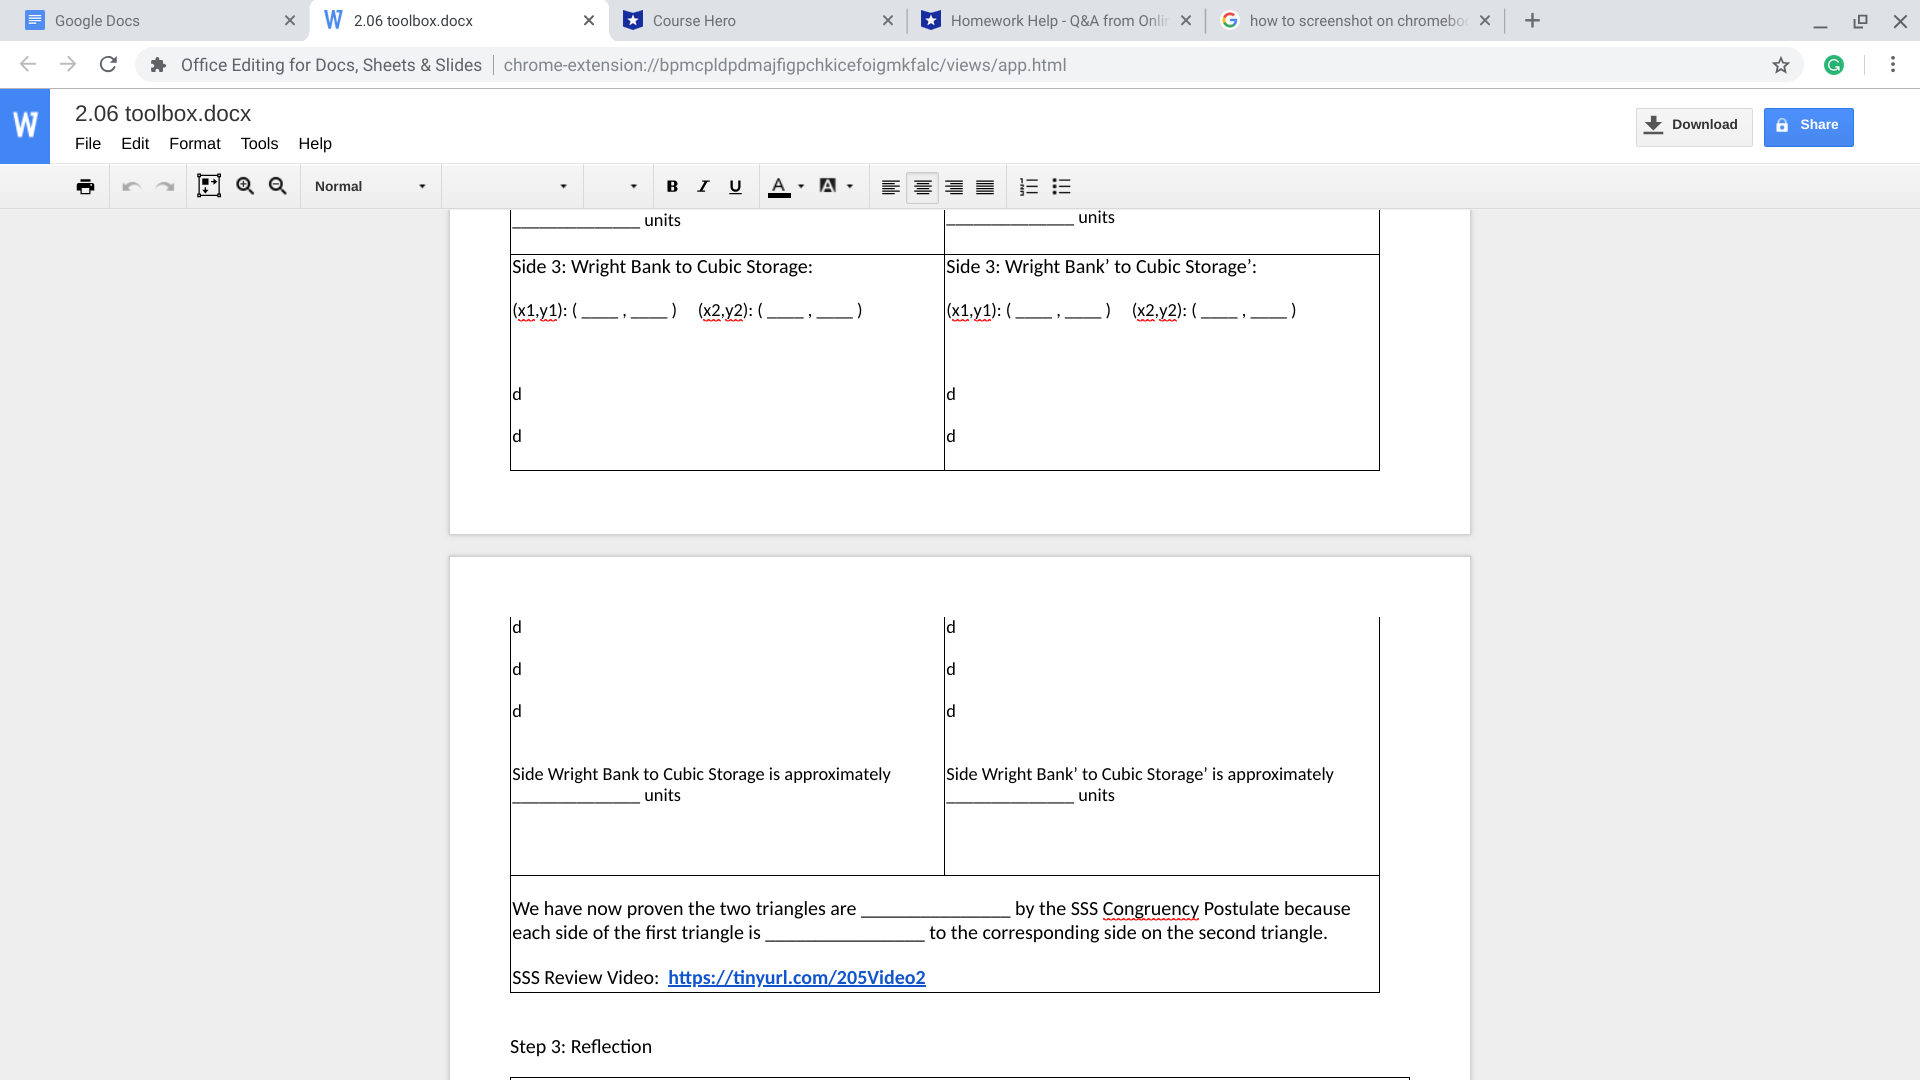Click the Underline formatting icon

coord(736,186)
